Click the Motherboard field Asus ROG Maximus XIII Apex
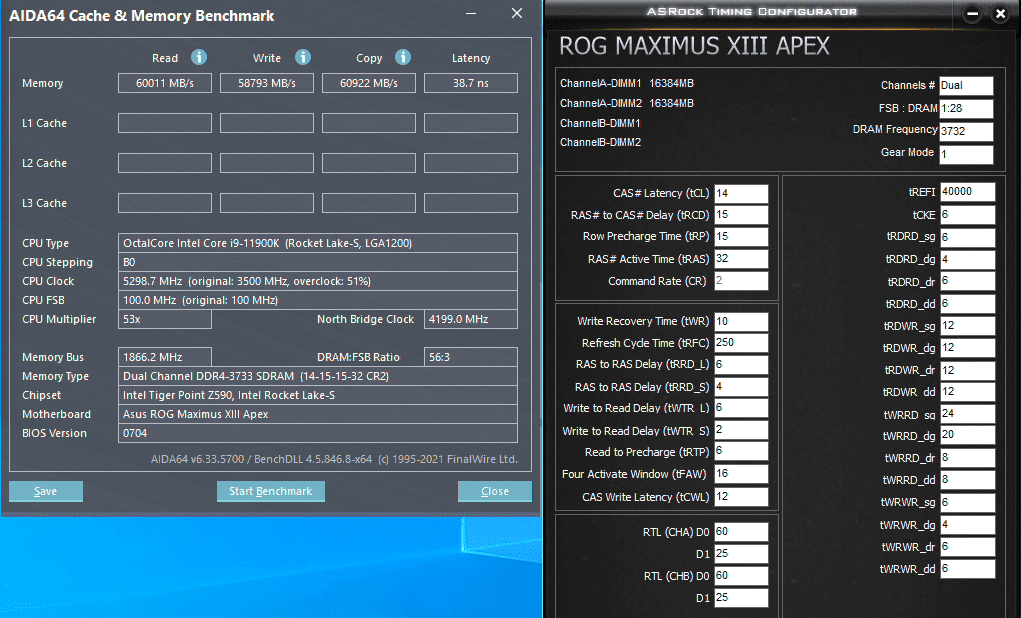Screen dimensions: 1021x618 coord(318,414)
